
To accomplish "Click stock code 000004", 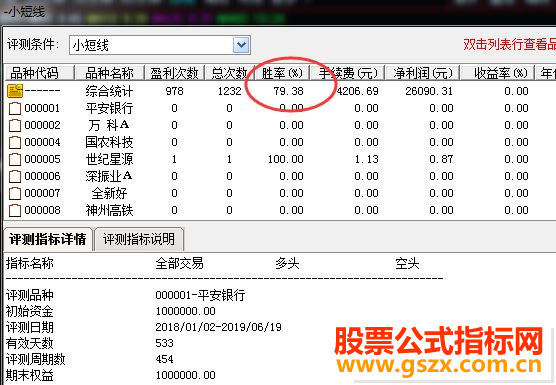I will 43,142.
